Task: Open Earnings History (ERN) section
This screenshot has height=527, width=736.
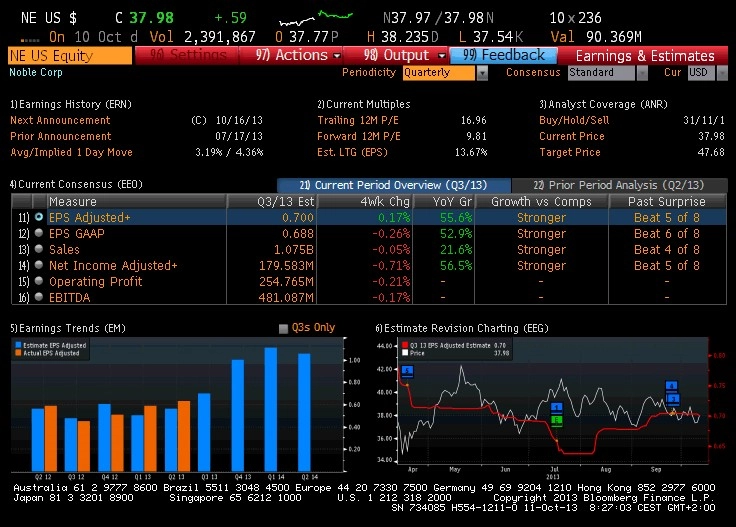Action: tap(71, 104)
